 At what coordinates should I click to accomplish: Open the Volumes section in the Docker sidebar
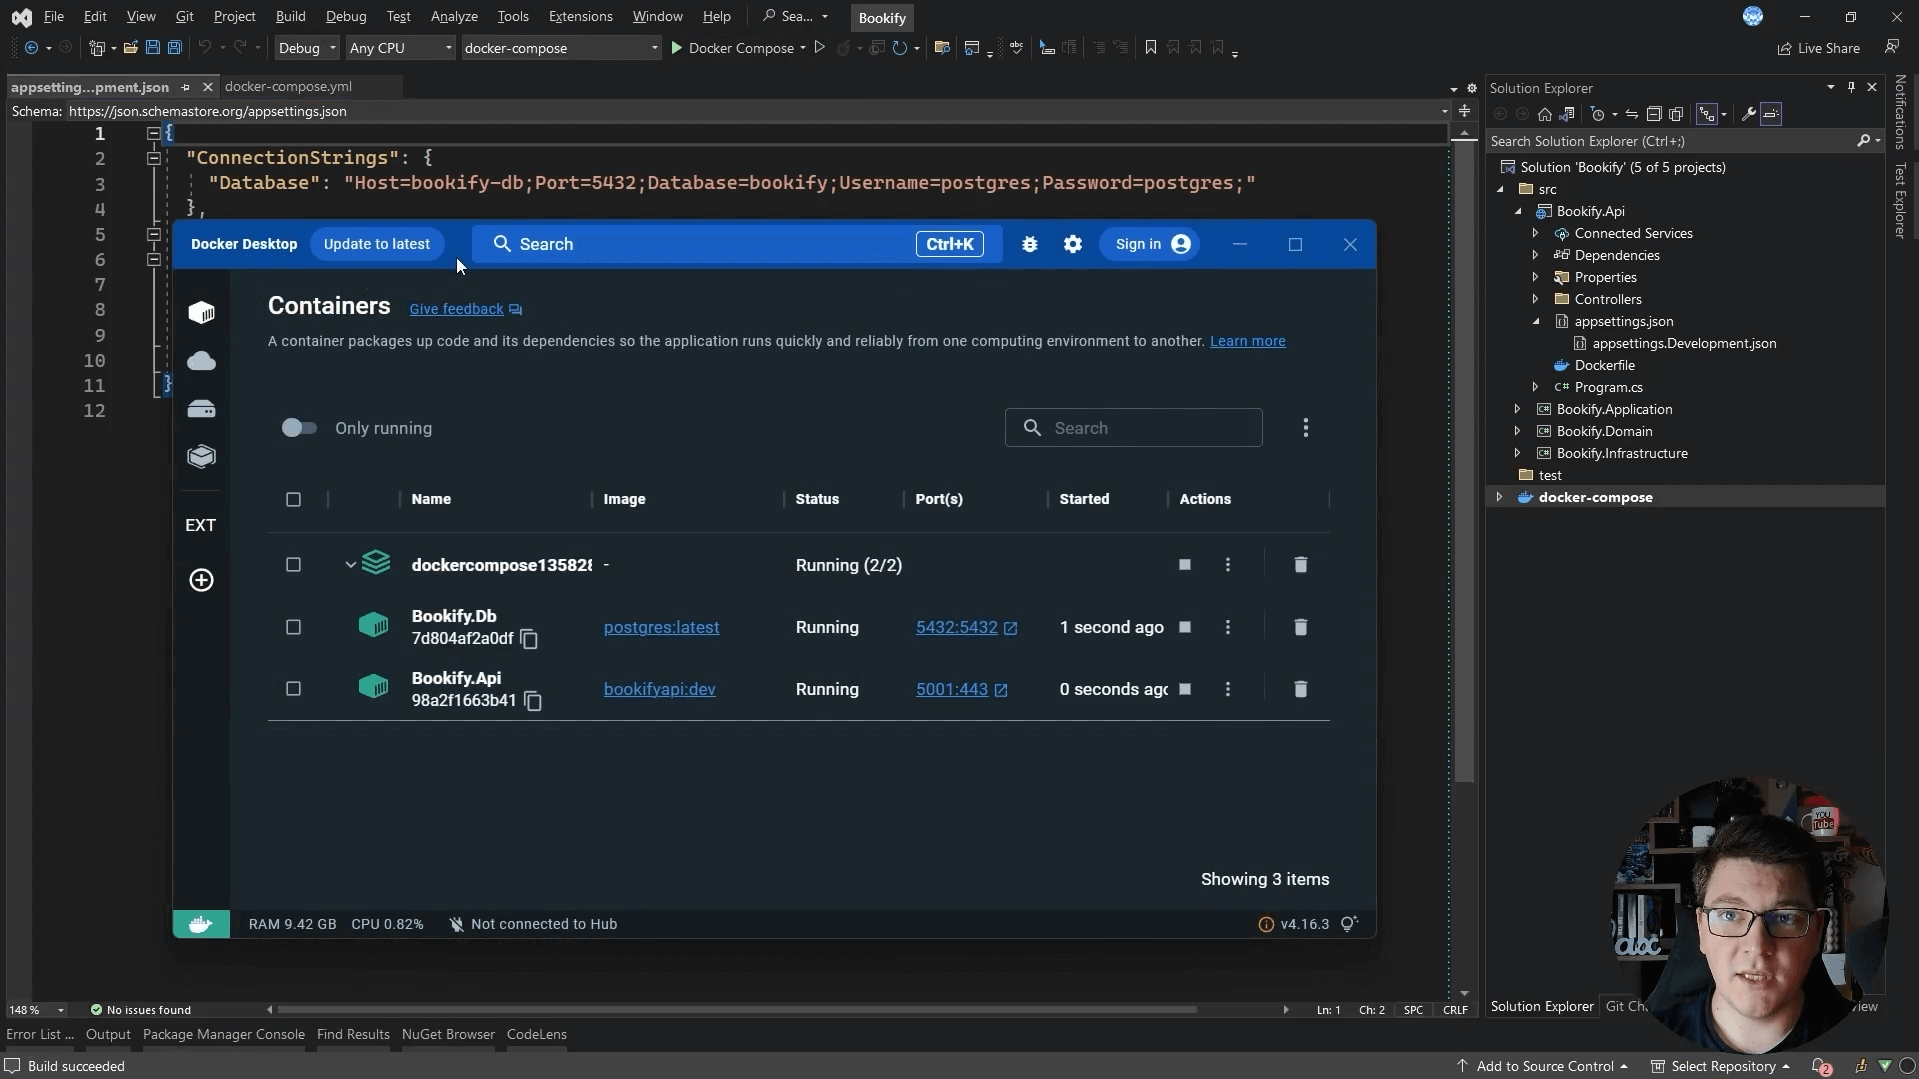pos(201,409)
